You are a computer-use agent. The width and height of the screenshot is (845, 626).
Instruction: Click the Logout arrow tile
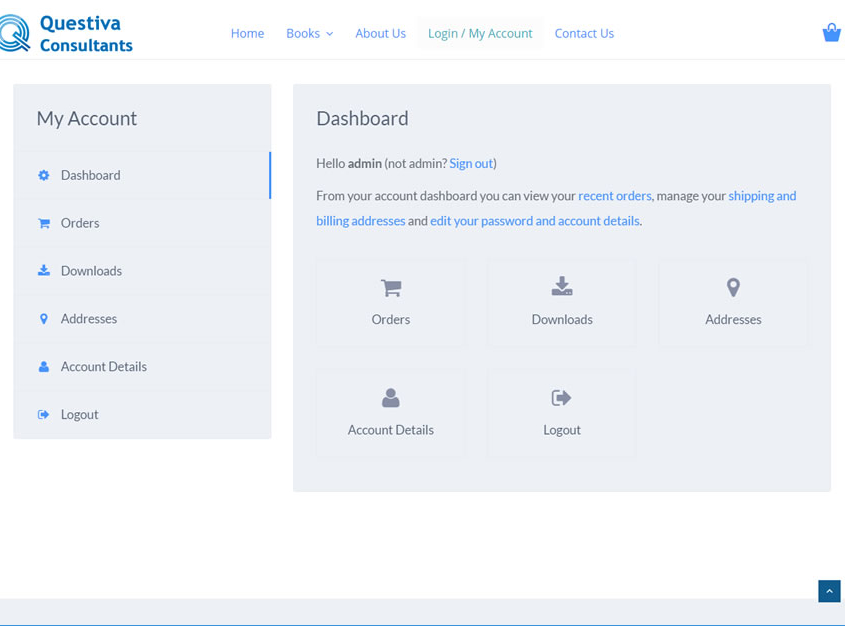pyautogui.click(x=562, y=413)
